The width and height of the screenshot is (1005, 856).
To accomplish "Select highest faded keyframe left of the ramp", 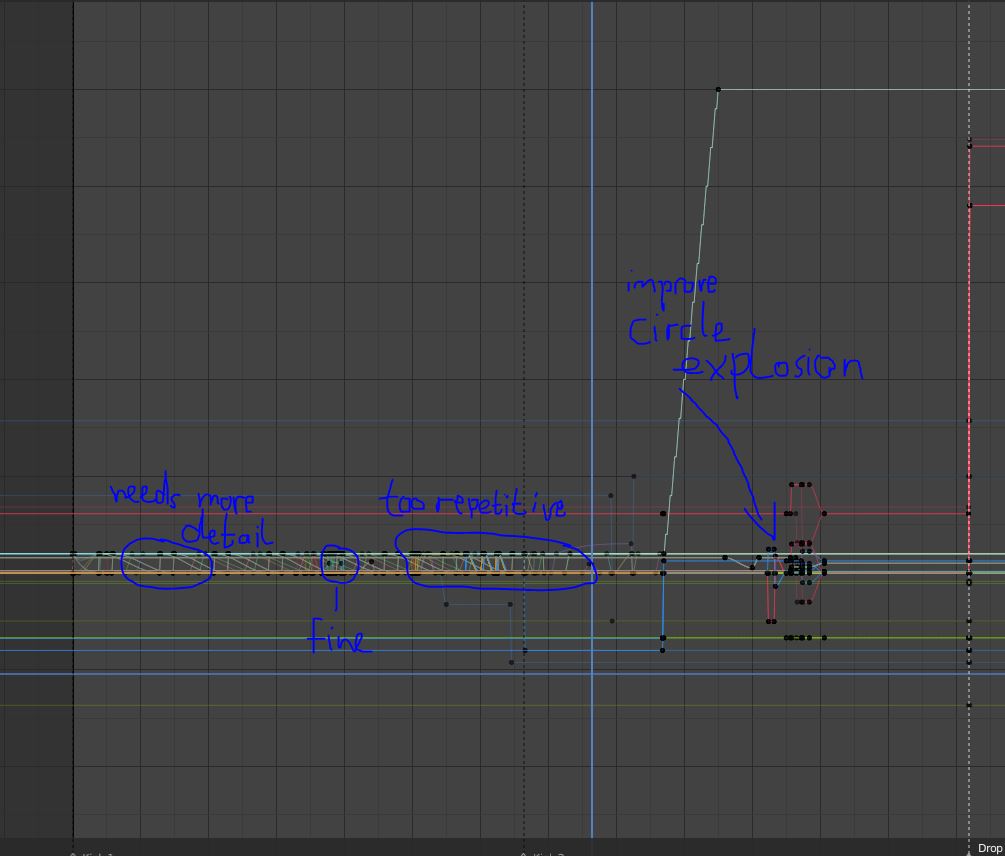I will point(634,476).
